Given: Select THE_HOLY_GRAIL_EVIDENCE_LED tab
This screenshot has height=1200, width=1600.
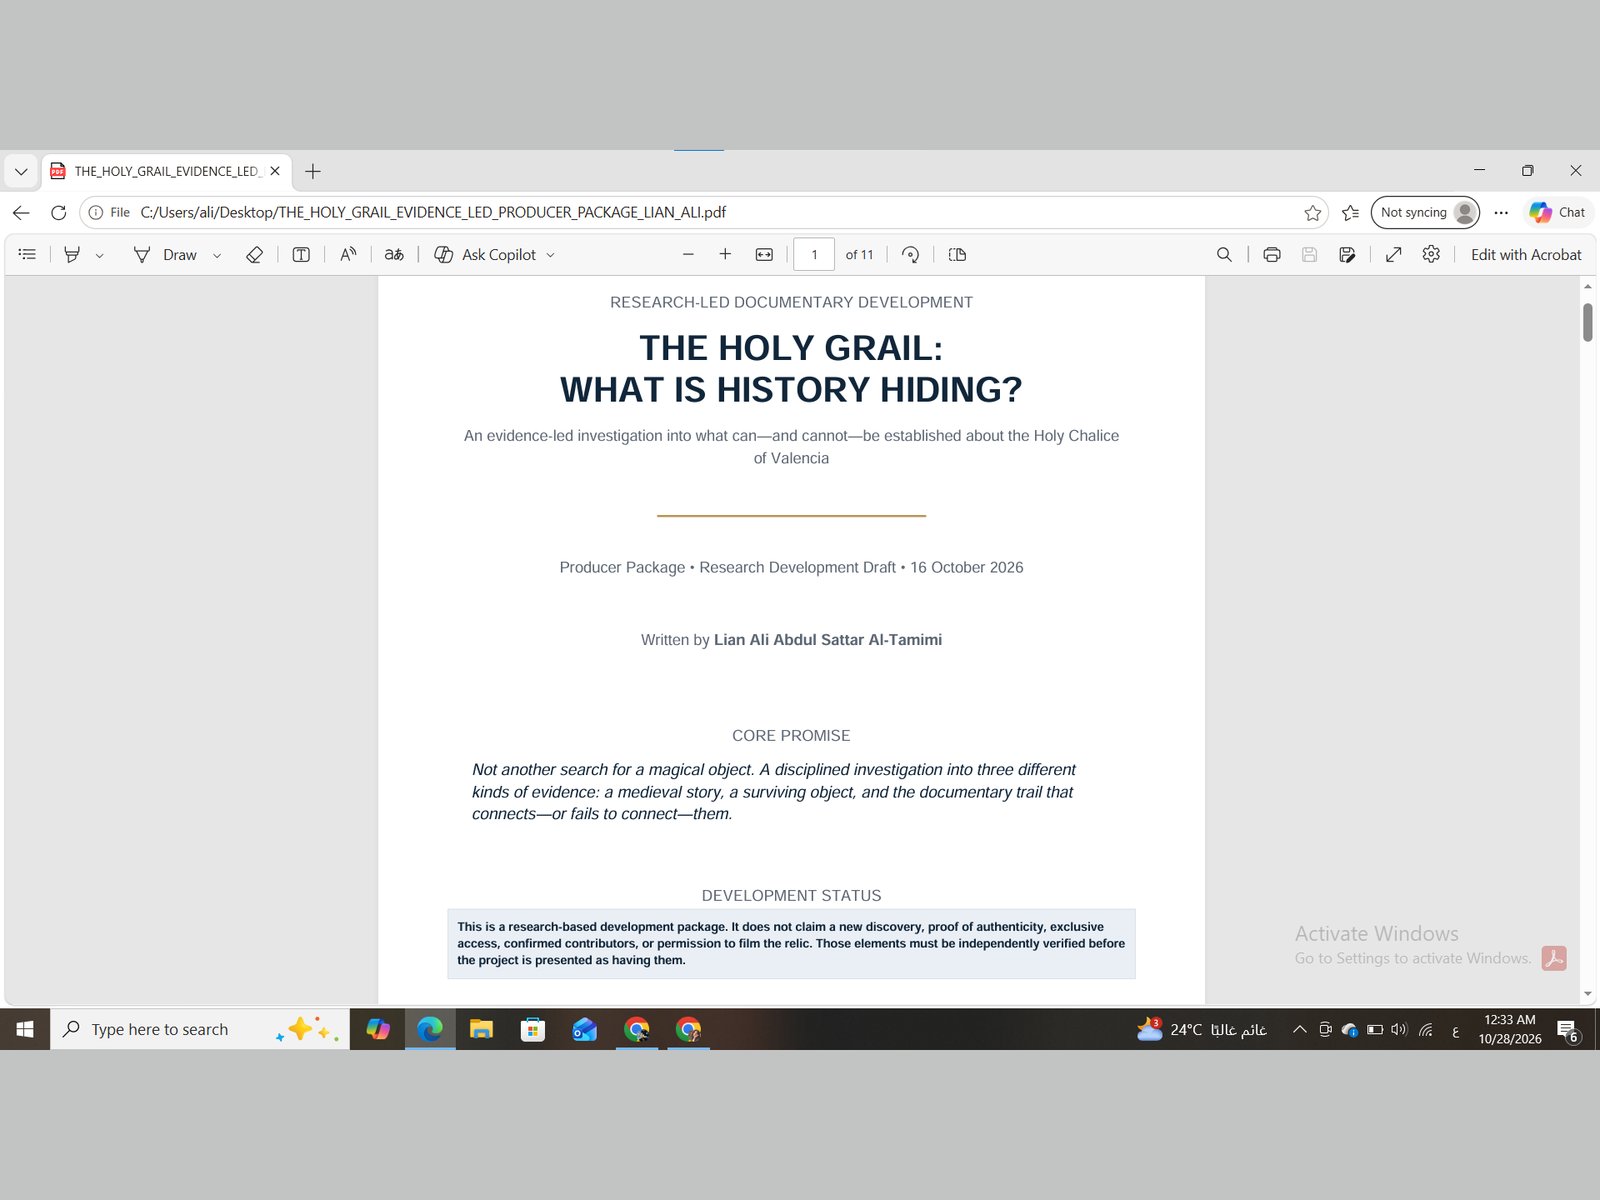Looking at the screenshot, I should [x=167, y=171].
